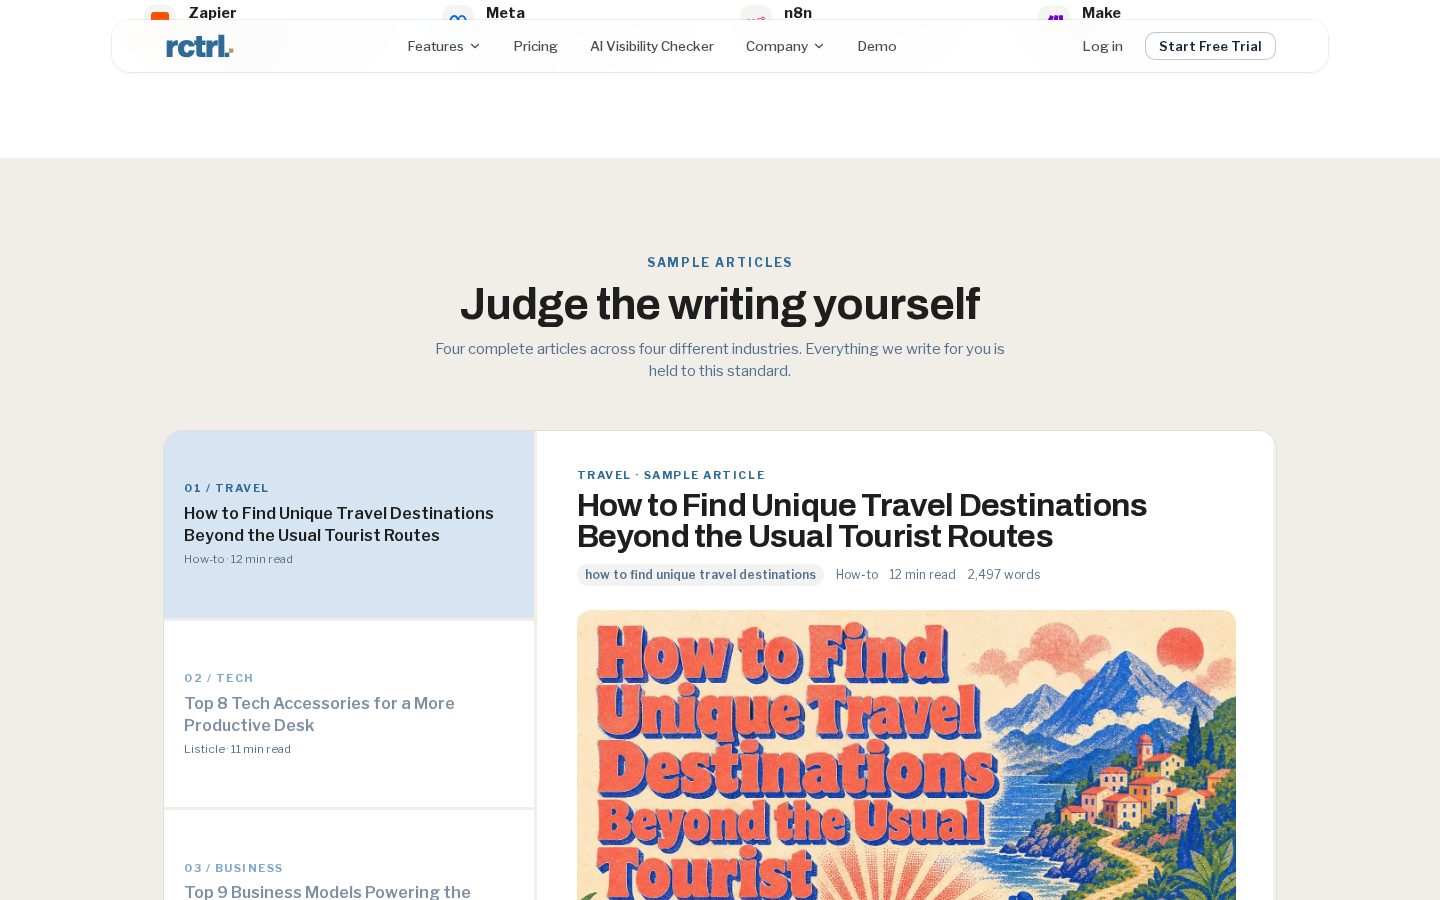The image size is (1440, 900).
Task: Click the travel article cover illustration
Action: coord(906,755)
